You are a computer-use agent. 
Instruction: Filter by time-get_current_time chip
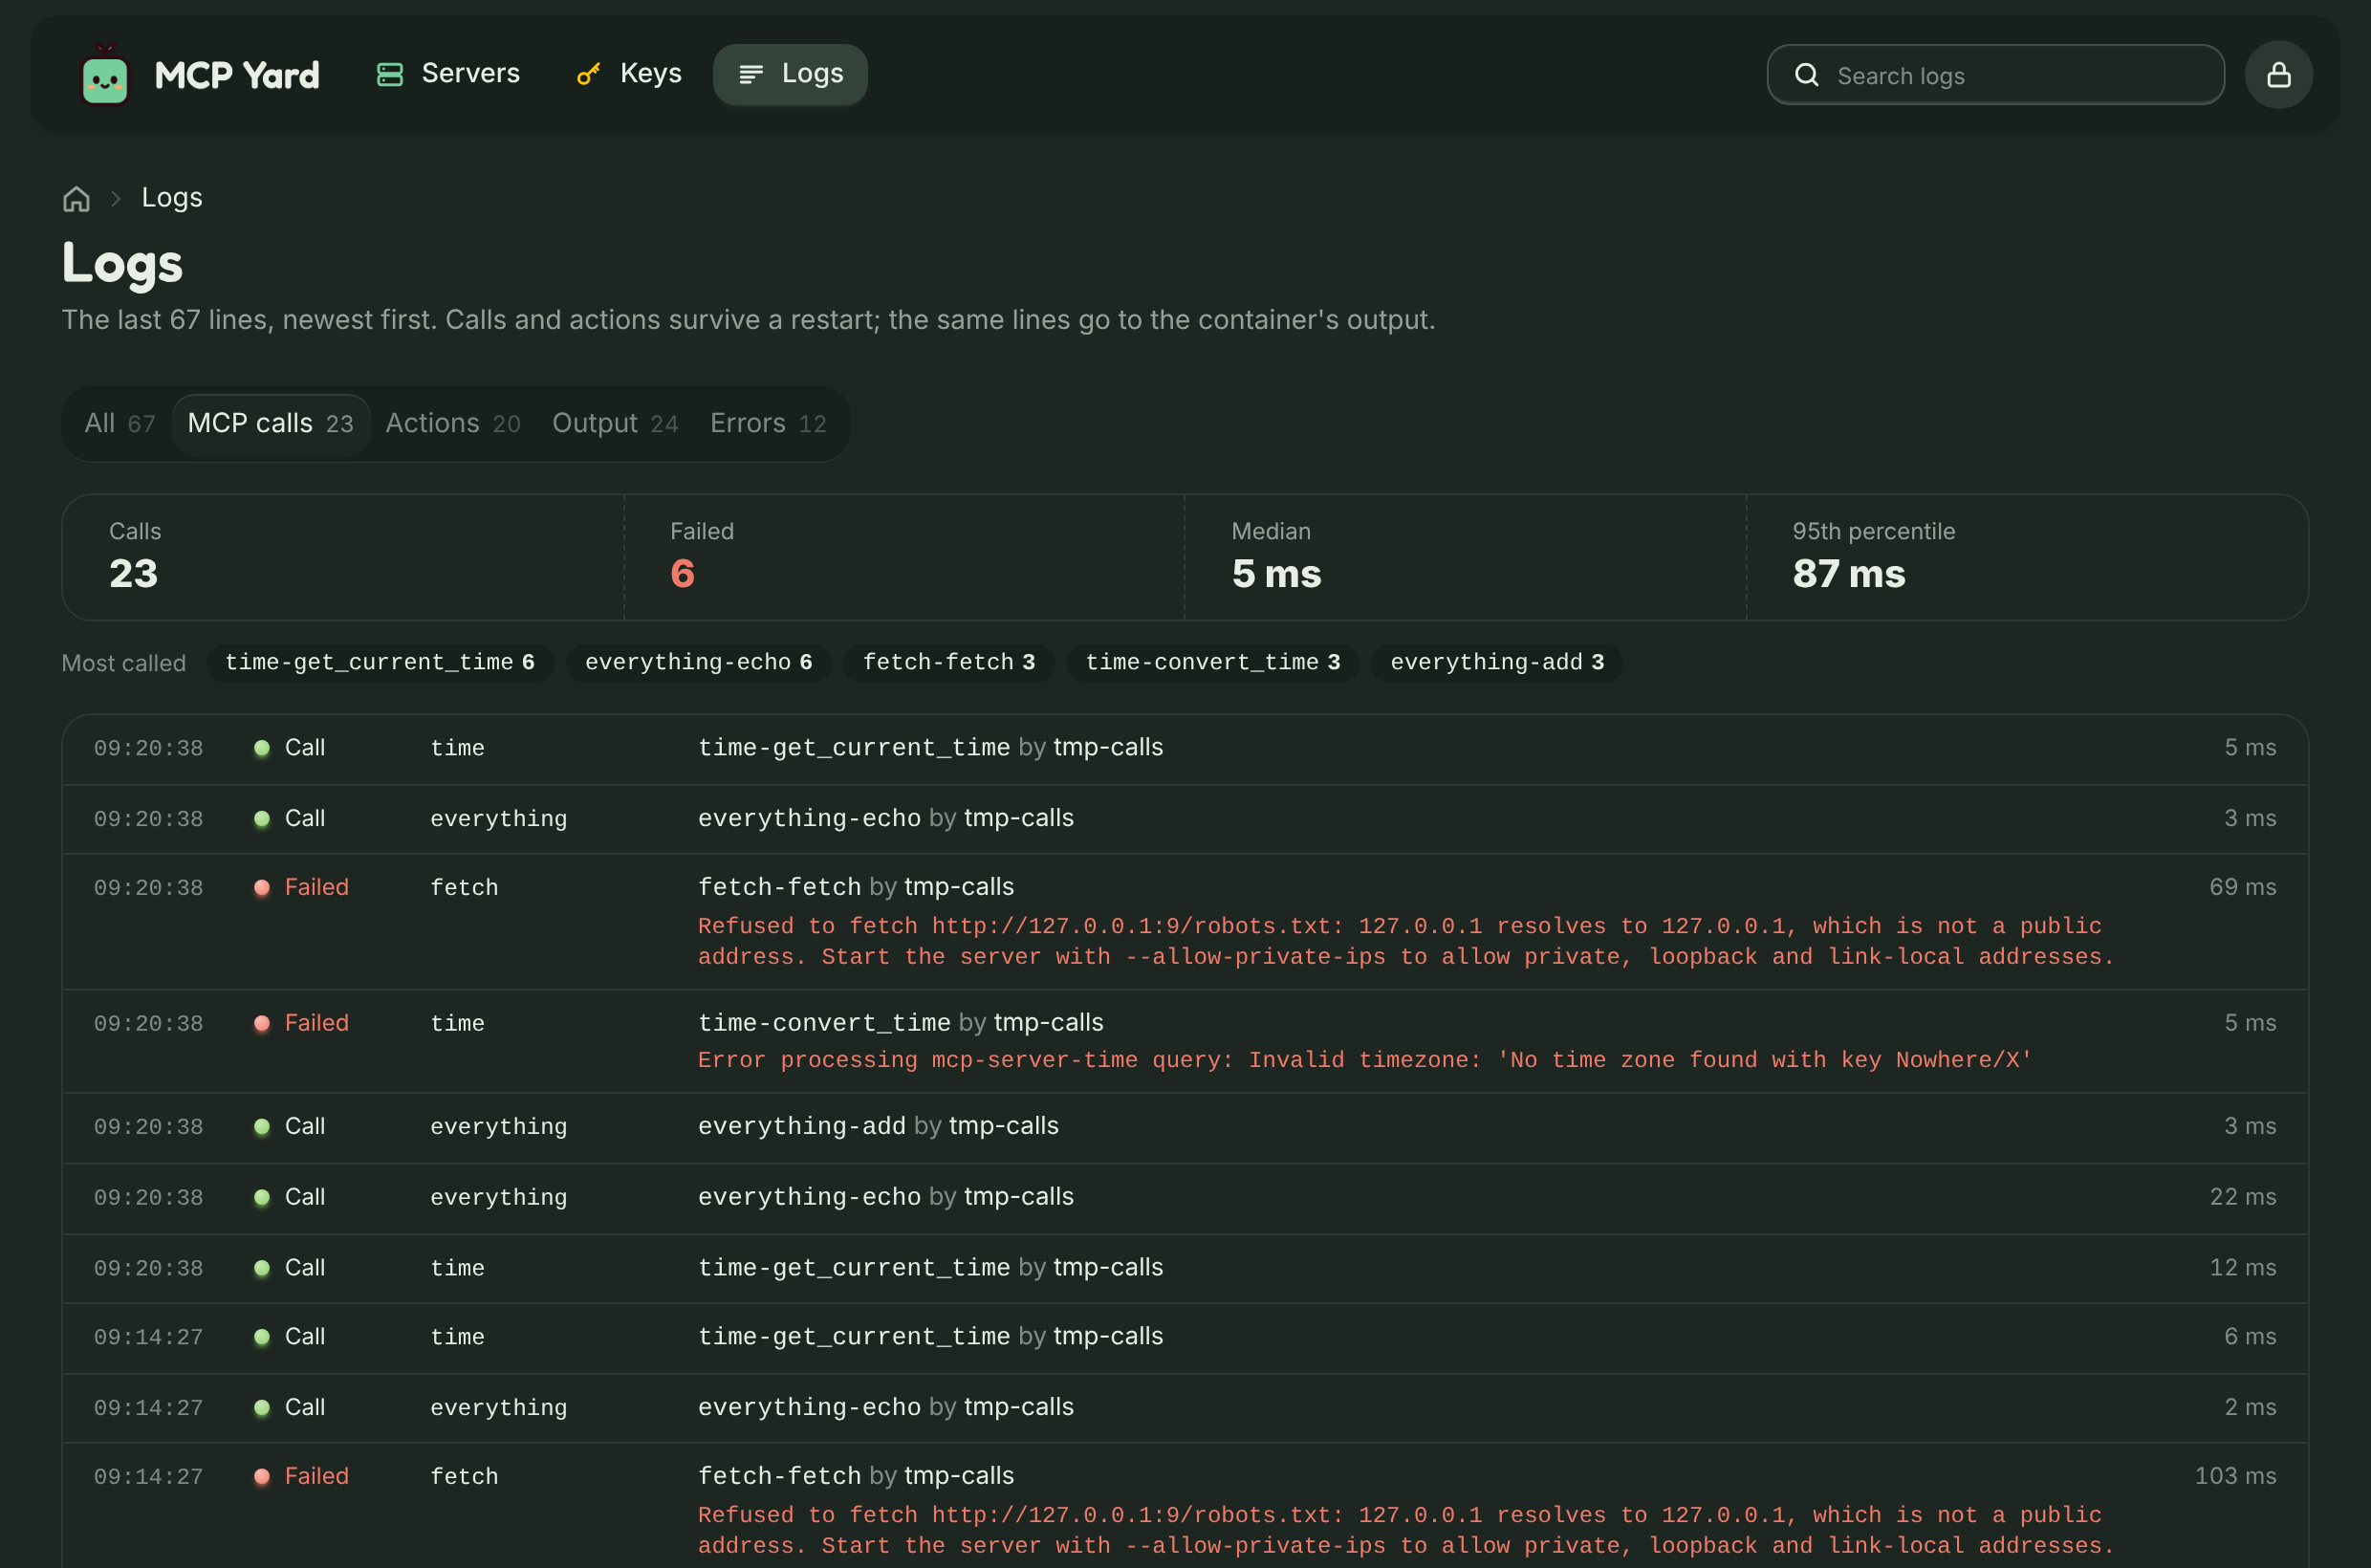point(380,663)
